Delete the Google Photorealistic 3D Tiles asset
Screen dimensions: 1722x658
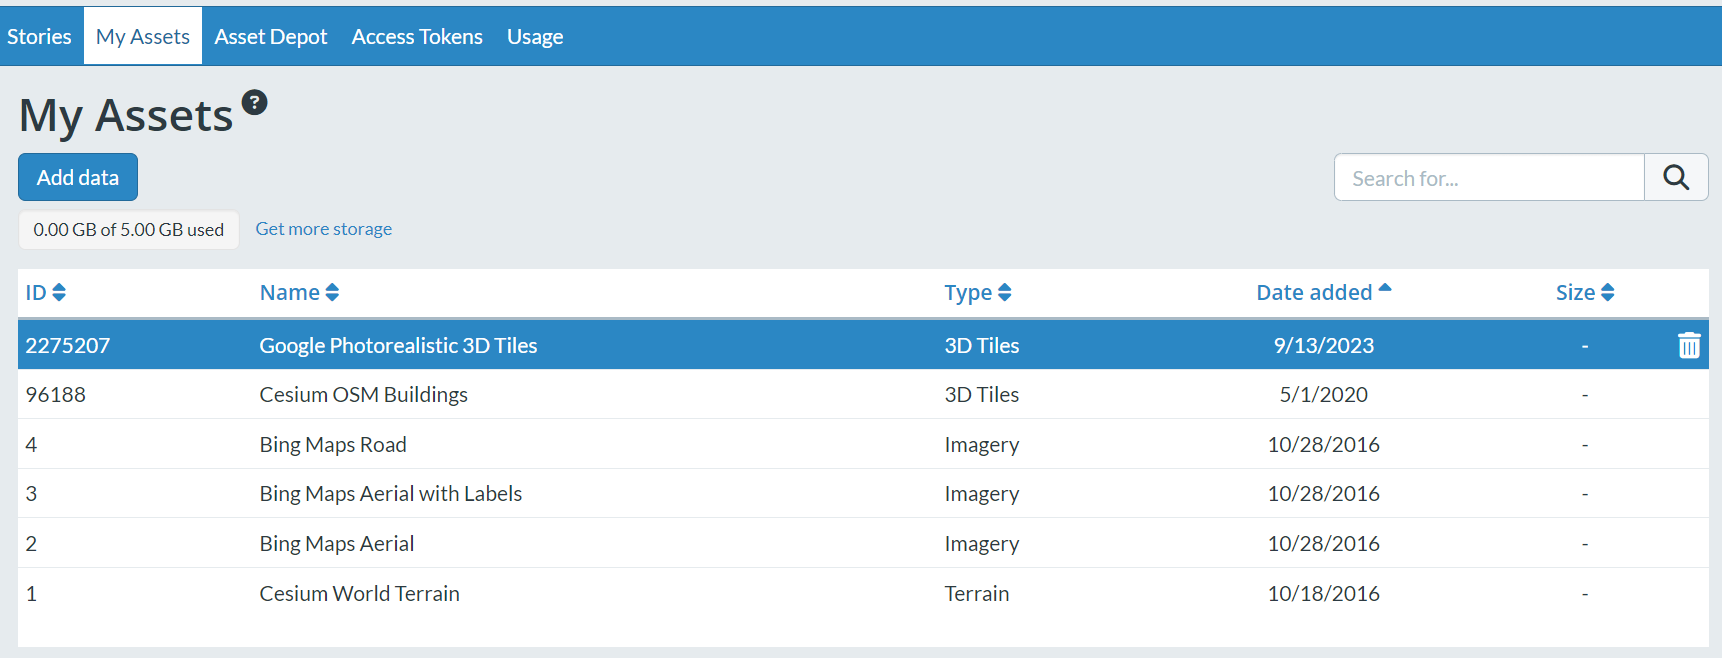pyautogui.click(x=1688, y=345)
